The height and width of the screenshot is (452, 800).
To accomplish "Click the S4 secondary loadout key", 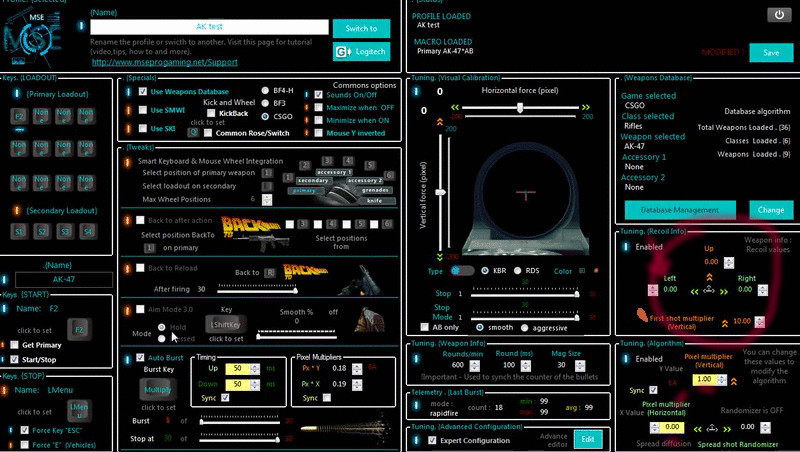I will [x=88, y=232].
